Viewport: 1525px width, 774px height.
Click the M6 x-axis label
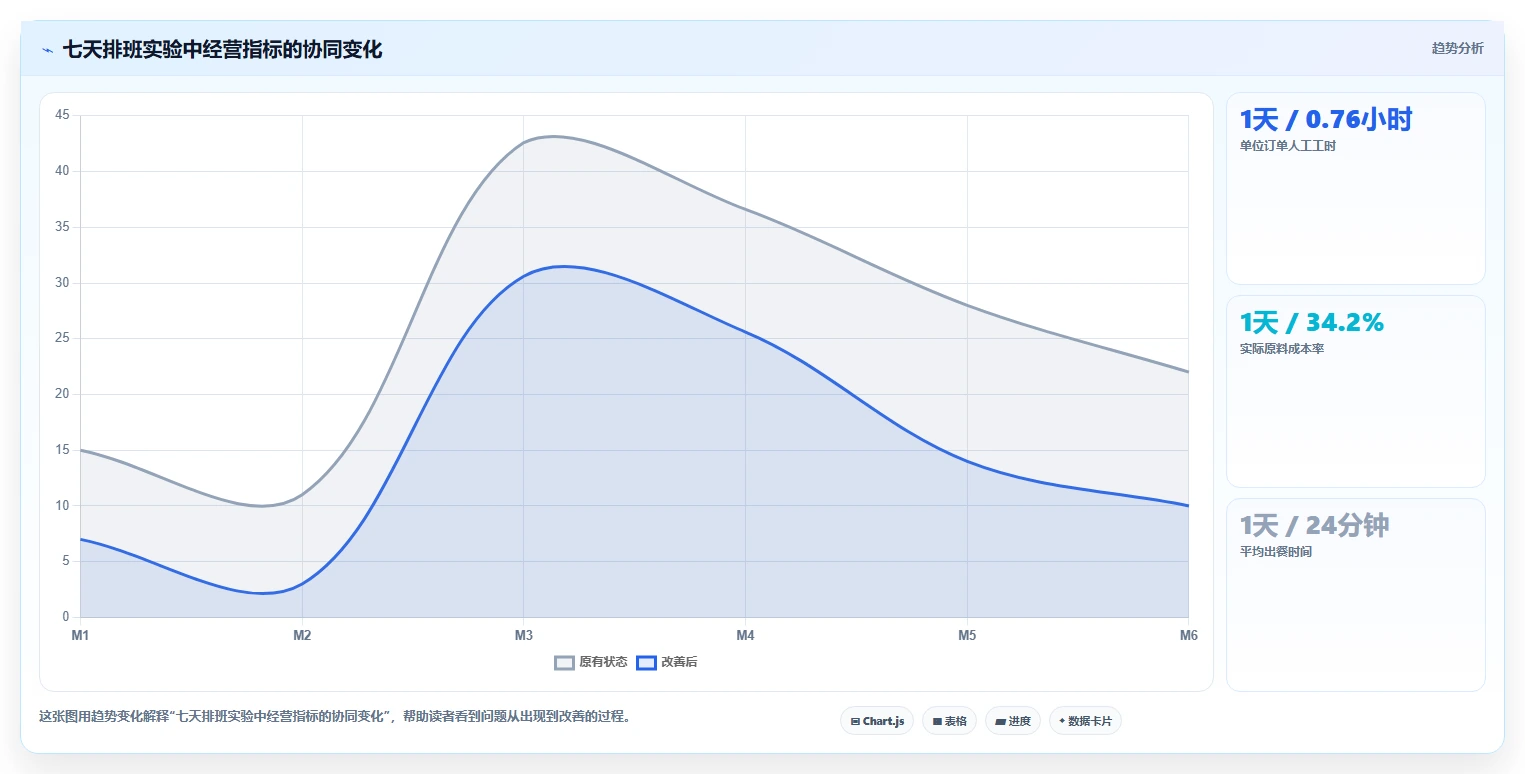(1188, 635)
